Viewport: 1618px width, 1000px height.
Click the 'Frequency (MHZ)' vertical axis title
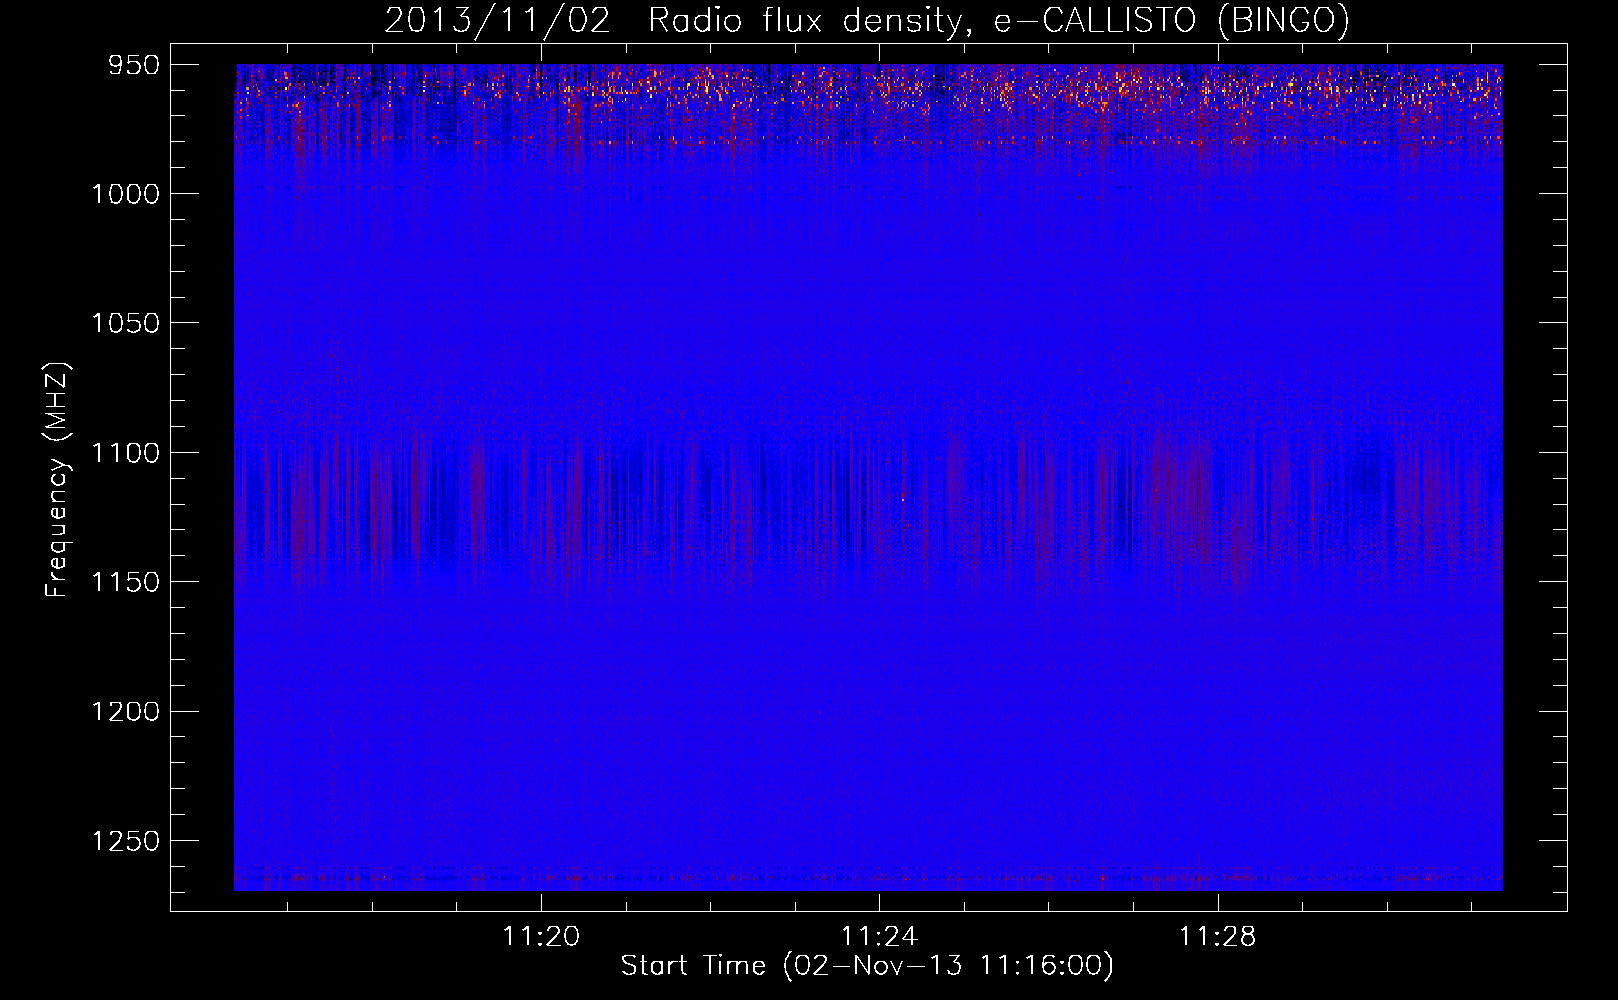[57, 480]
